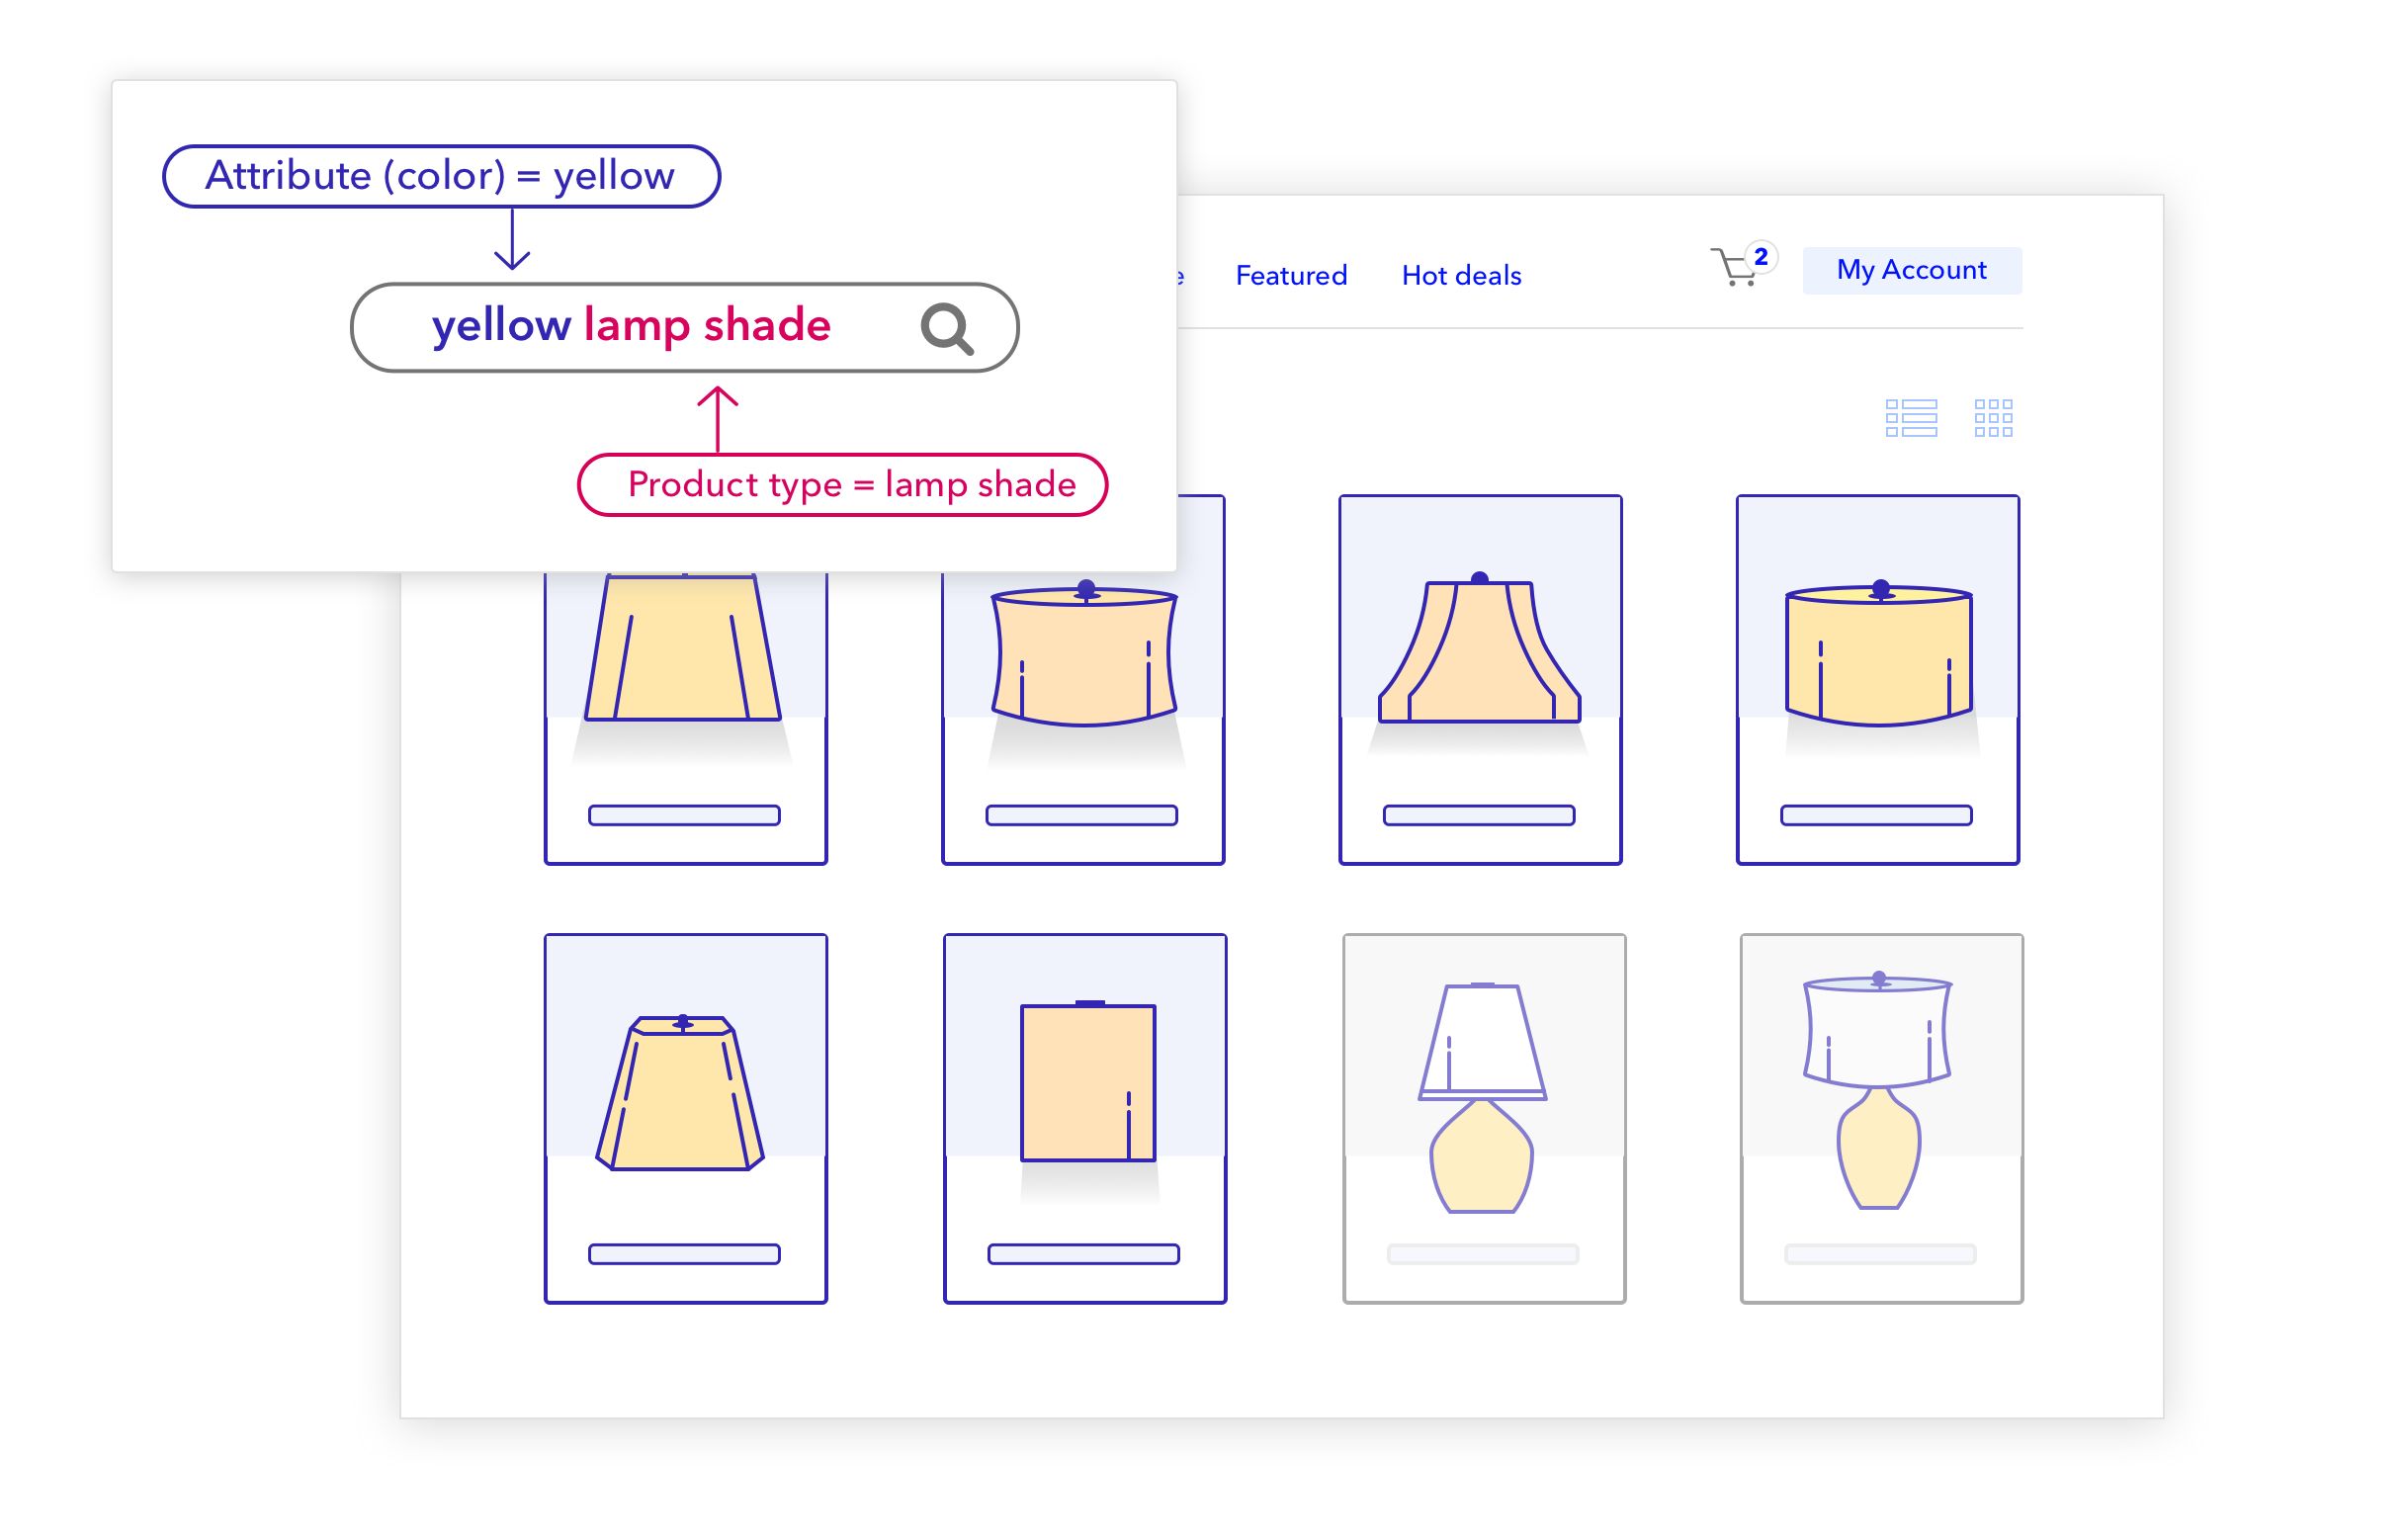Select the Attribute color yellow tag

tap(441, 177)
